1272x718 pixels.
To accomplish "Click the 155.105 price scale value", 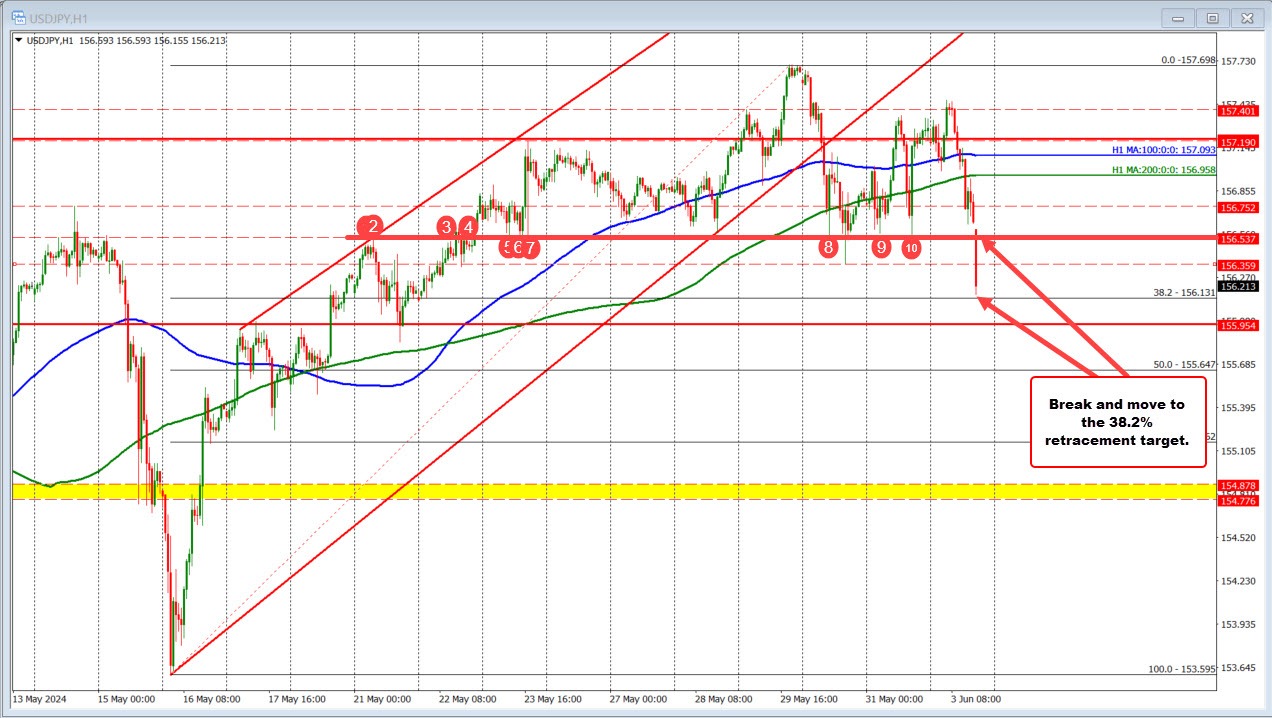I will tap(1240, 451).
